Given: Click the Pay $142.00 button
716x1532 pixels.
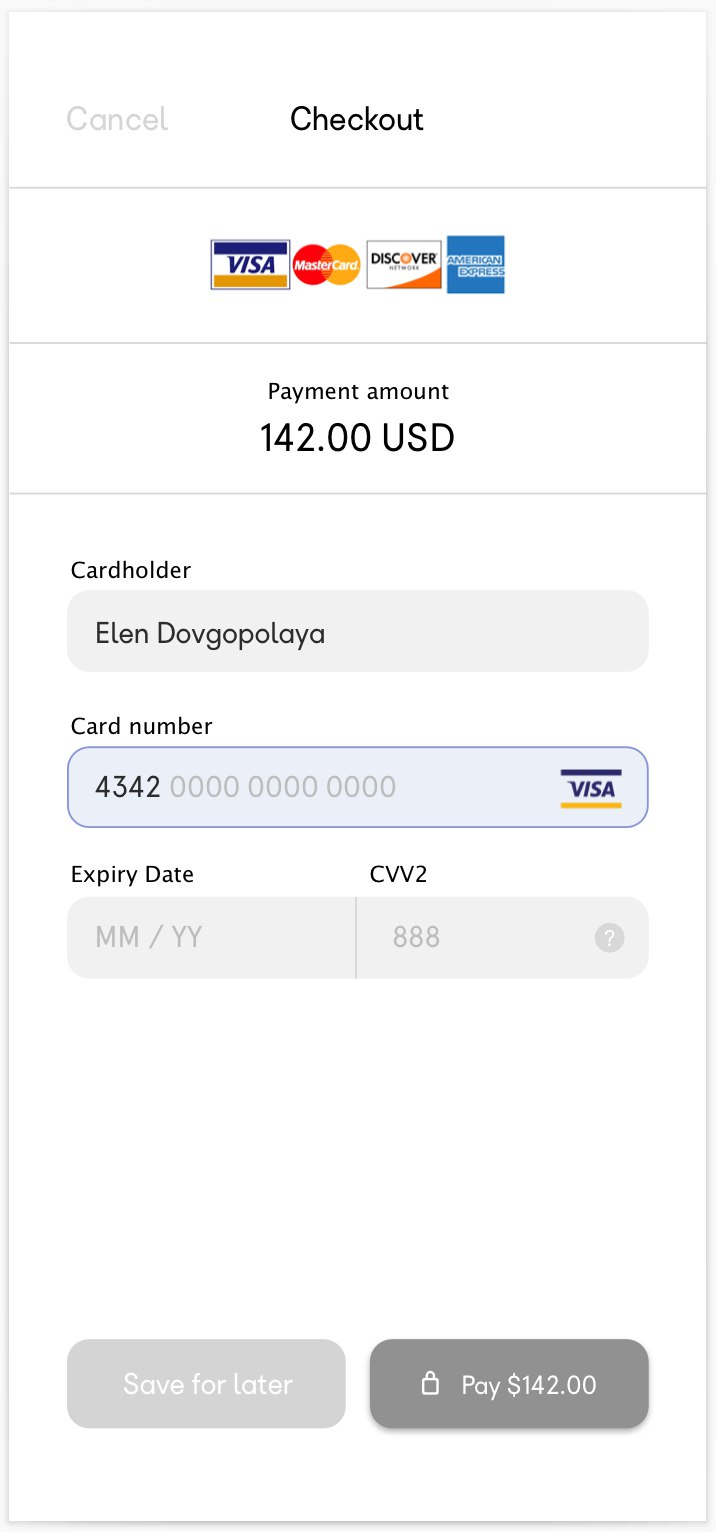Looking at the screenshot, I should [x=509, y=1384].
